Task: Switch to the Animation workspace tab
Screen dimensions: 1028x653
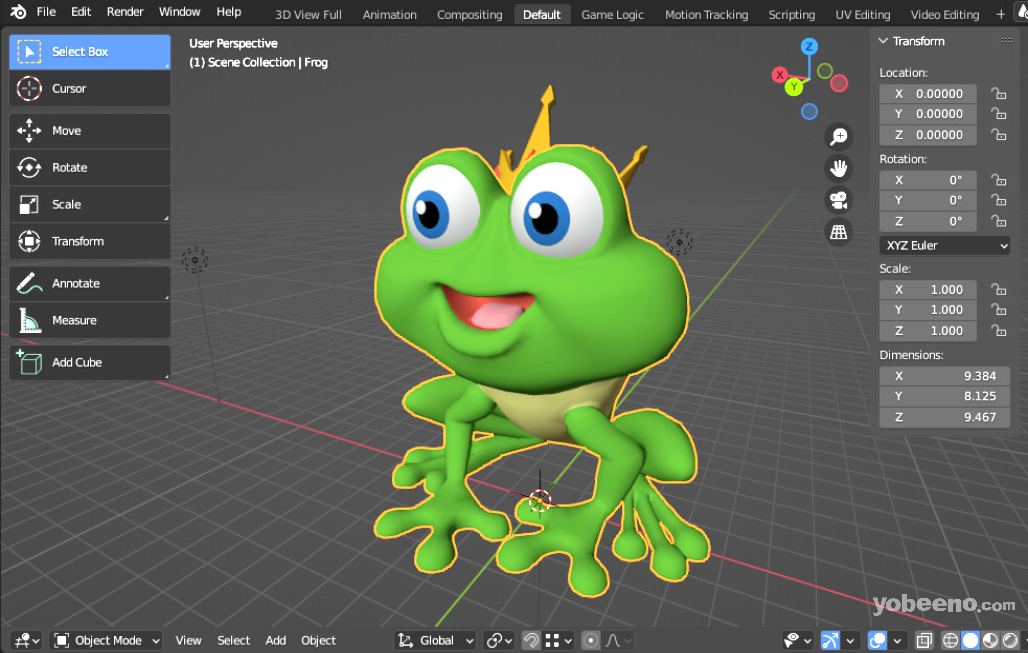Action: coord(389,14)
